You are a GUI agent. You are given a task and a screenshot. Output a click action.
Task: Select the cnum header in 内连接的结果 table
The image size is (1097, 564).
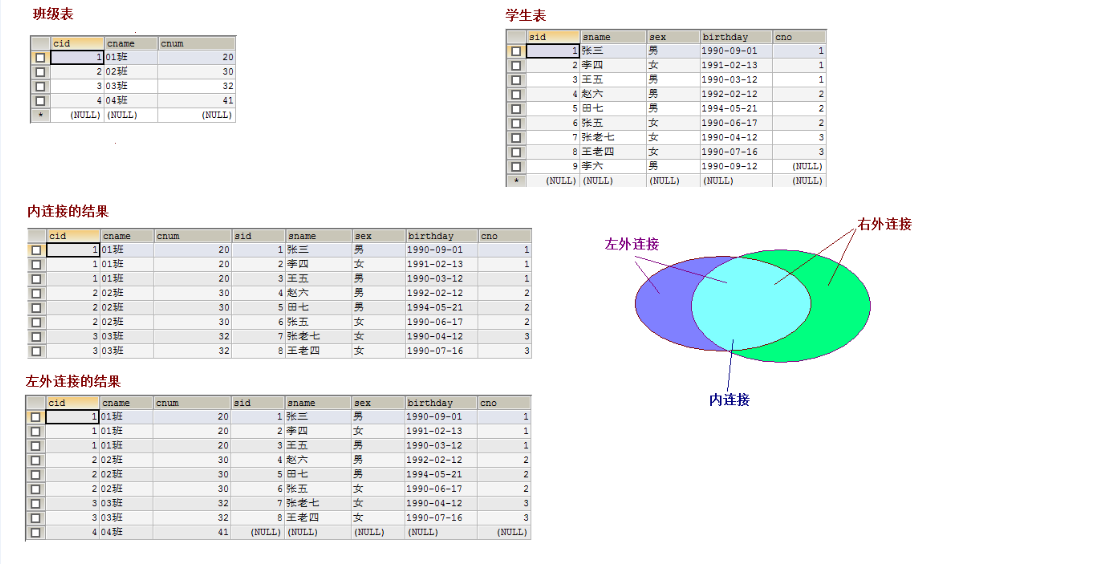tap(192, 236)
